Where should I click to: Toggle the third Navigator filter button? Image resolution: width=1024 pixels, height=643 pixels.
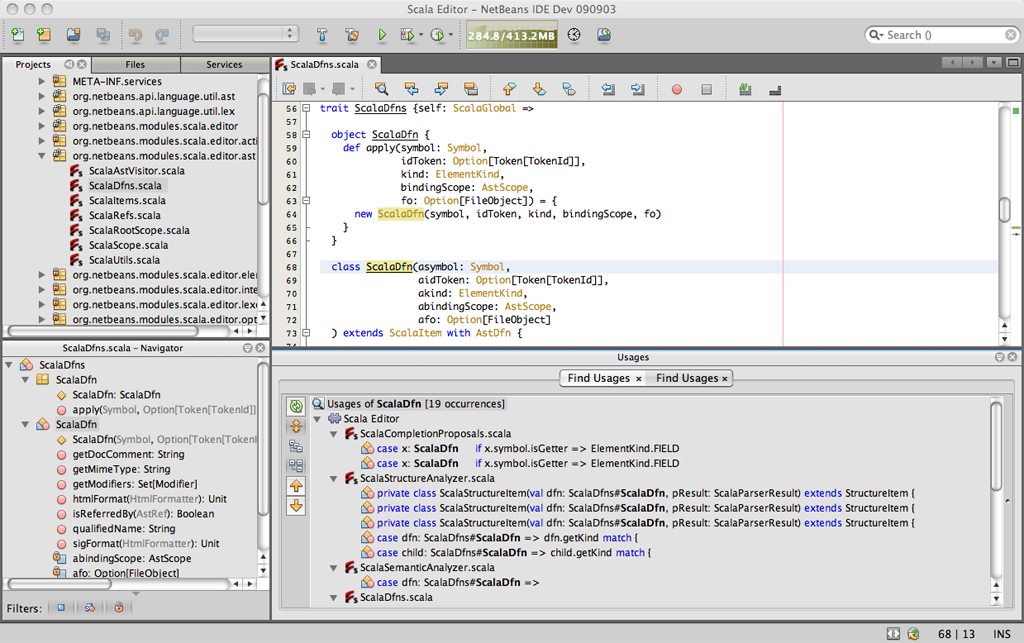(118, 607)
